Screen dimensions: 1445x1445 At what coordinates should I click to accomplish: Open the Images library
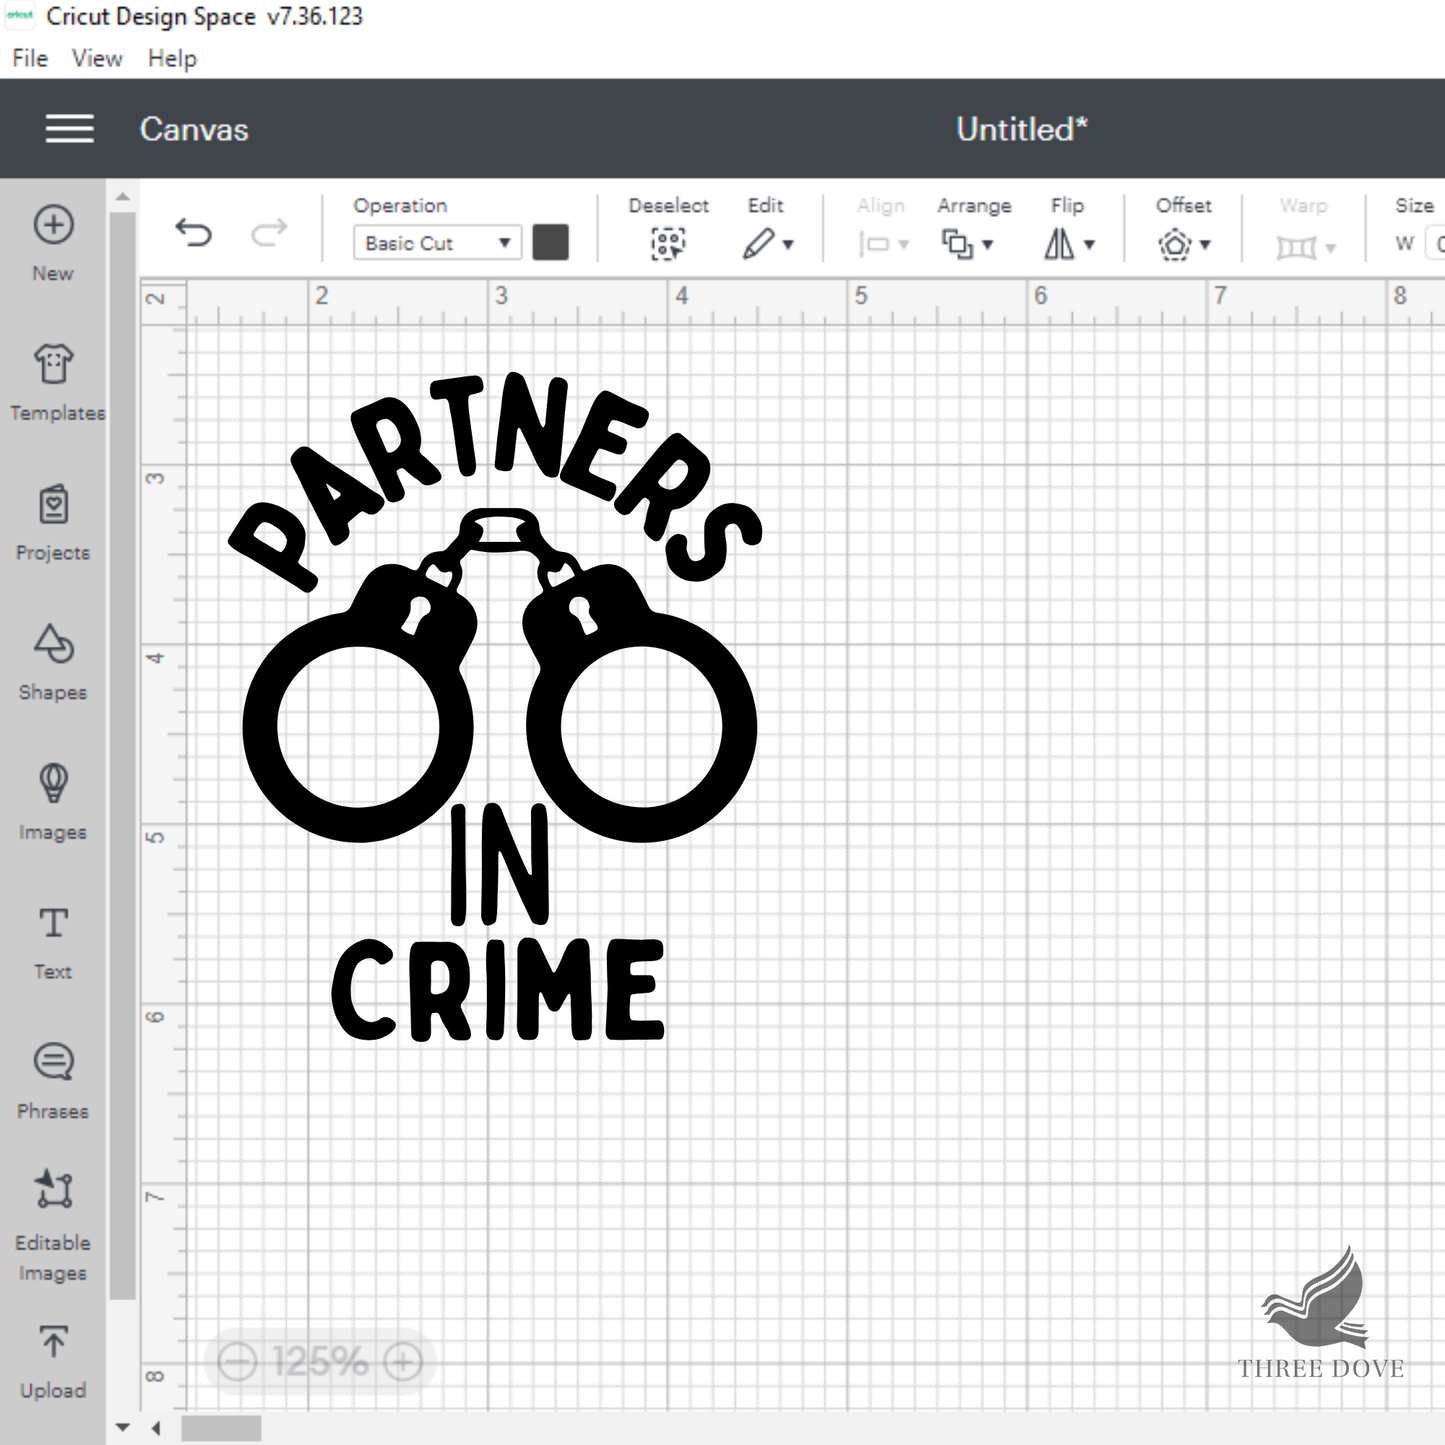point(53,803)
